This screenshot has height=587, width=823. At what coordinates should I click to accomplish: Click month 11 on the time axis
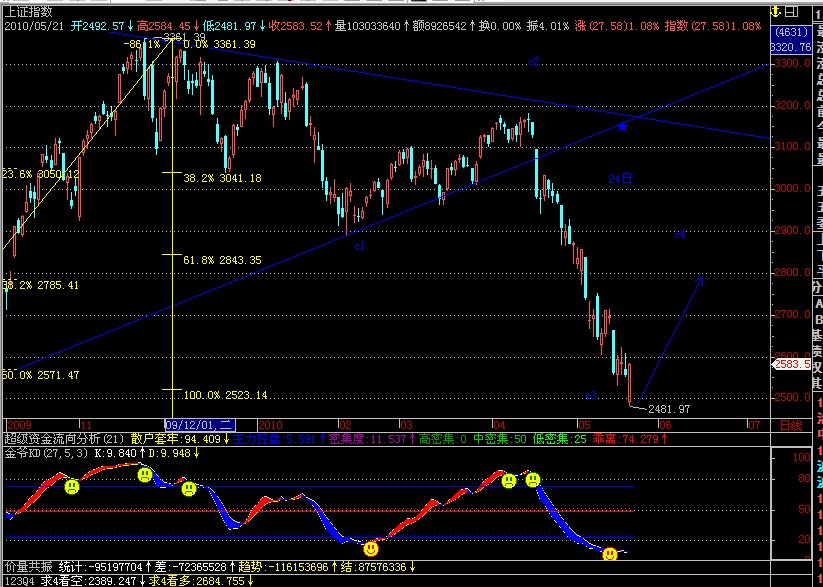(x=86, y=425)
